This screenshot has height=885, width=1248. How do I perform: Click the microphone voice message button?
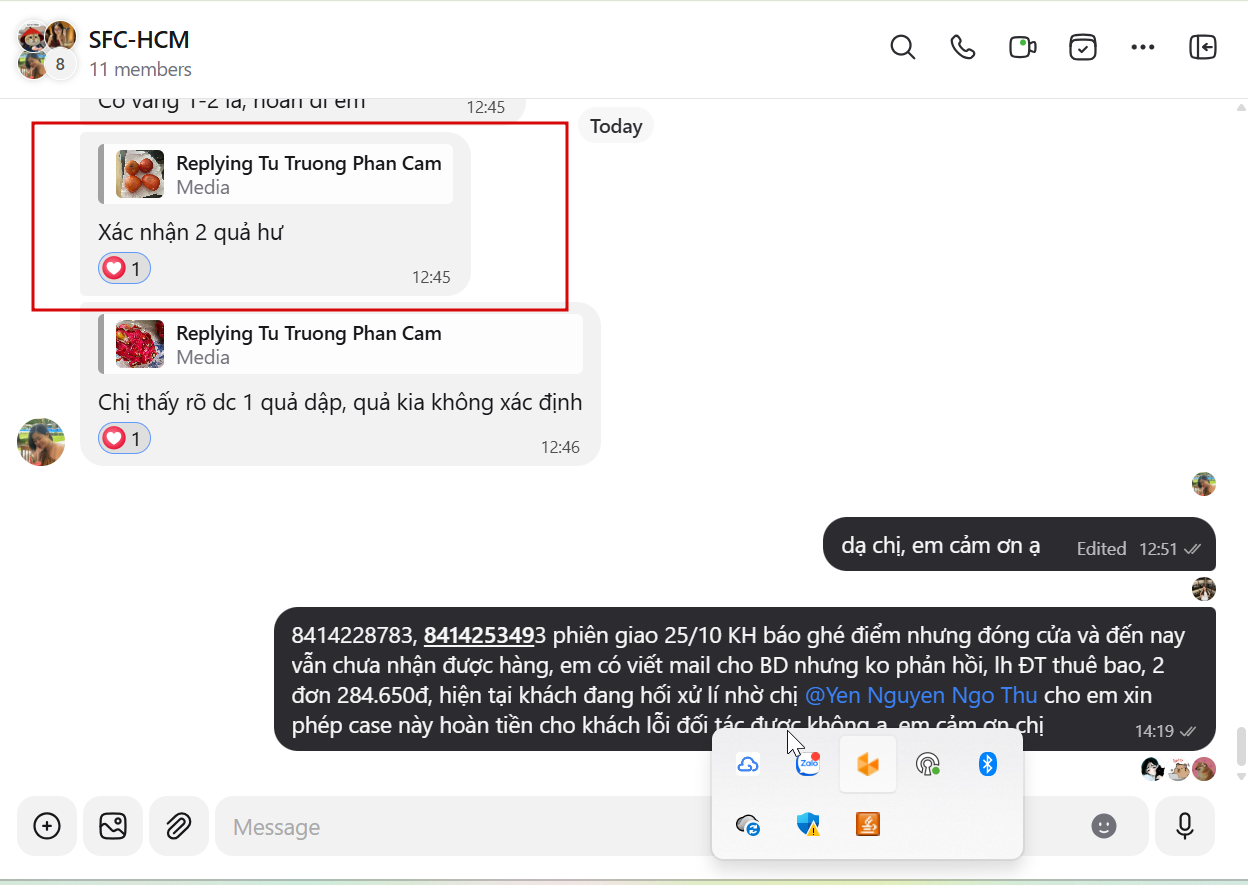click(1185, 826)
